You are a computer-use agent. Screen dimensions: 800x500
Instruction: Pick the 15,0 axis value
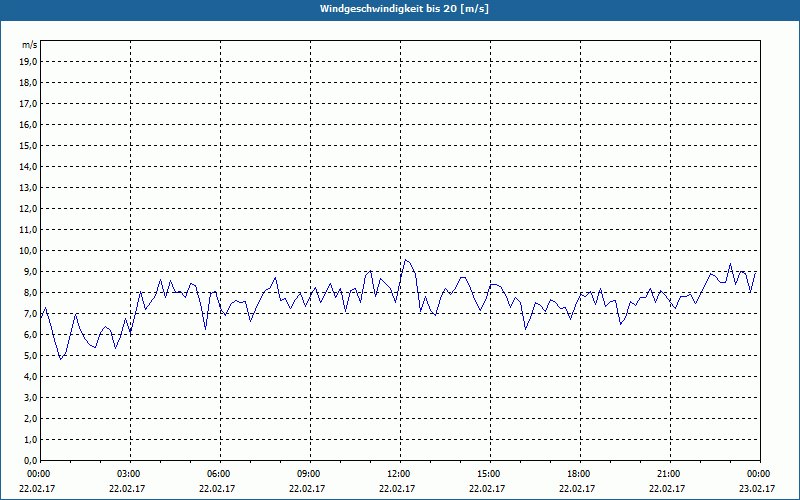click(x=29, y=145)
